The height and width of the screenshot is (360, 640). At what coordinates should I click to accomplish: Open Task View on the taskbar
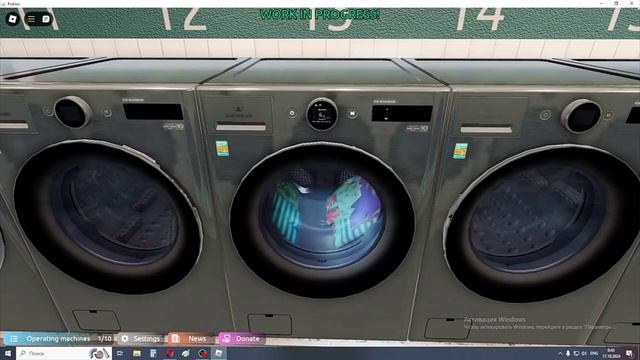120,353
